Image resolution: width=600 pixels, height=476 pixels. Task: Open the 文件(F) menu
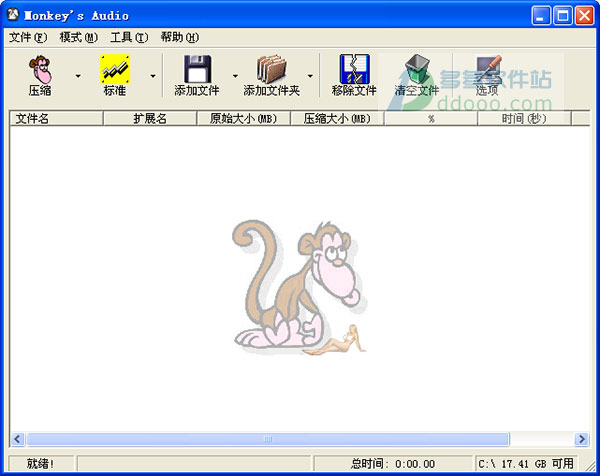point(28,37)
